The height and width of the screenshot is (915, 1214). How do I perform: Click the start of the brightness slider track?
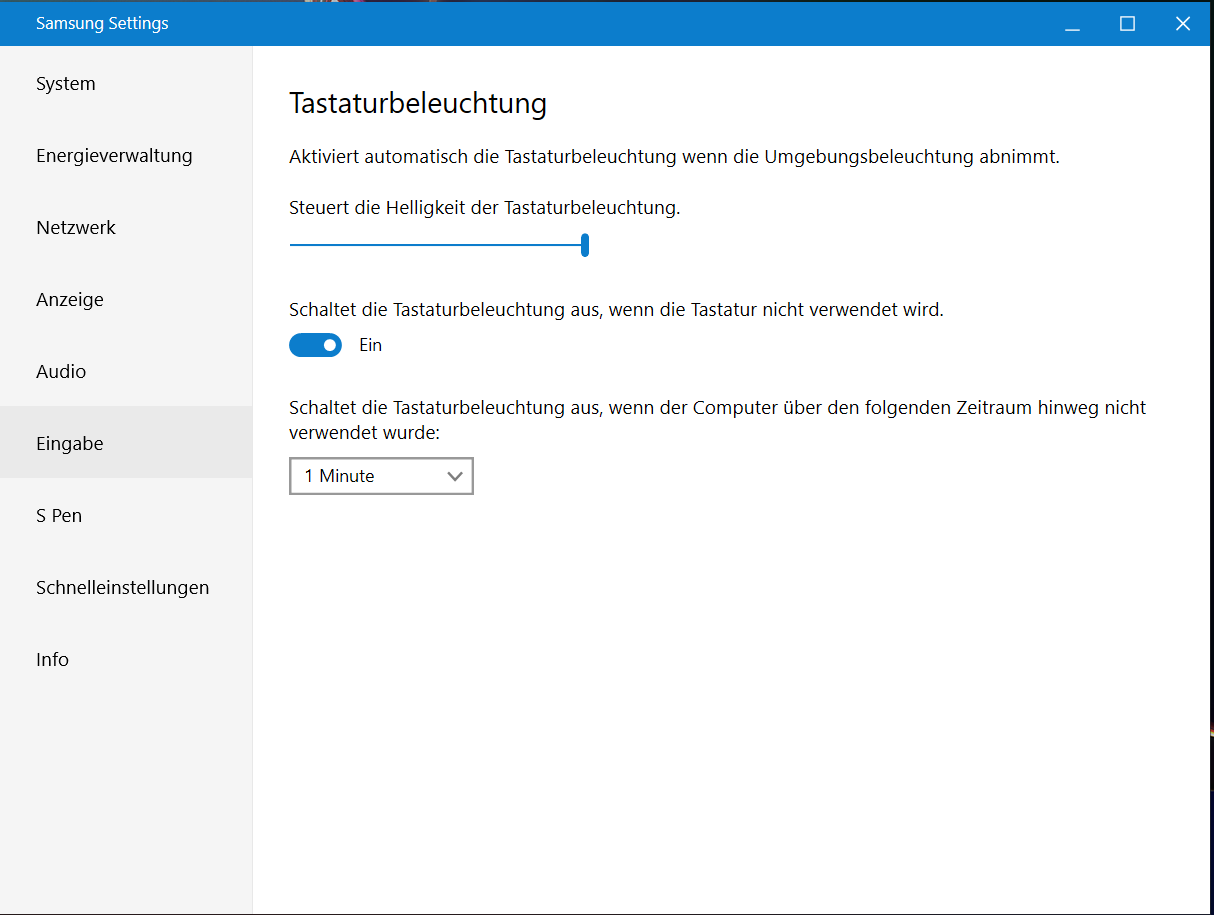(293, 245)
